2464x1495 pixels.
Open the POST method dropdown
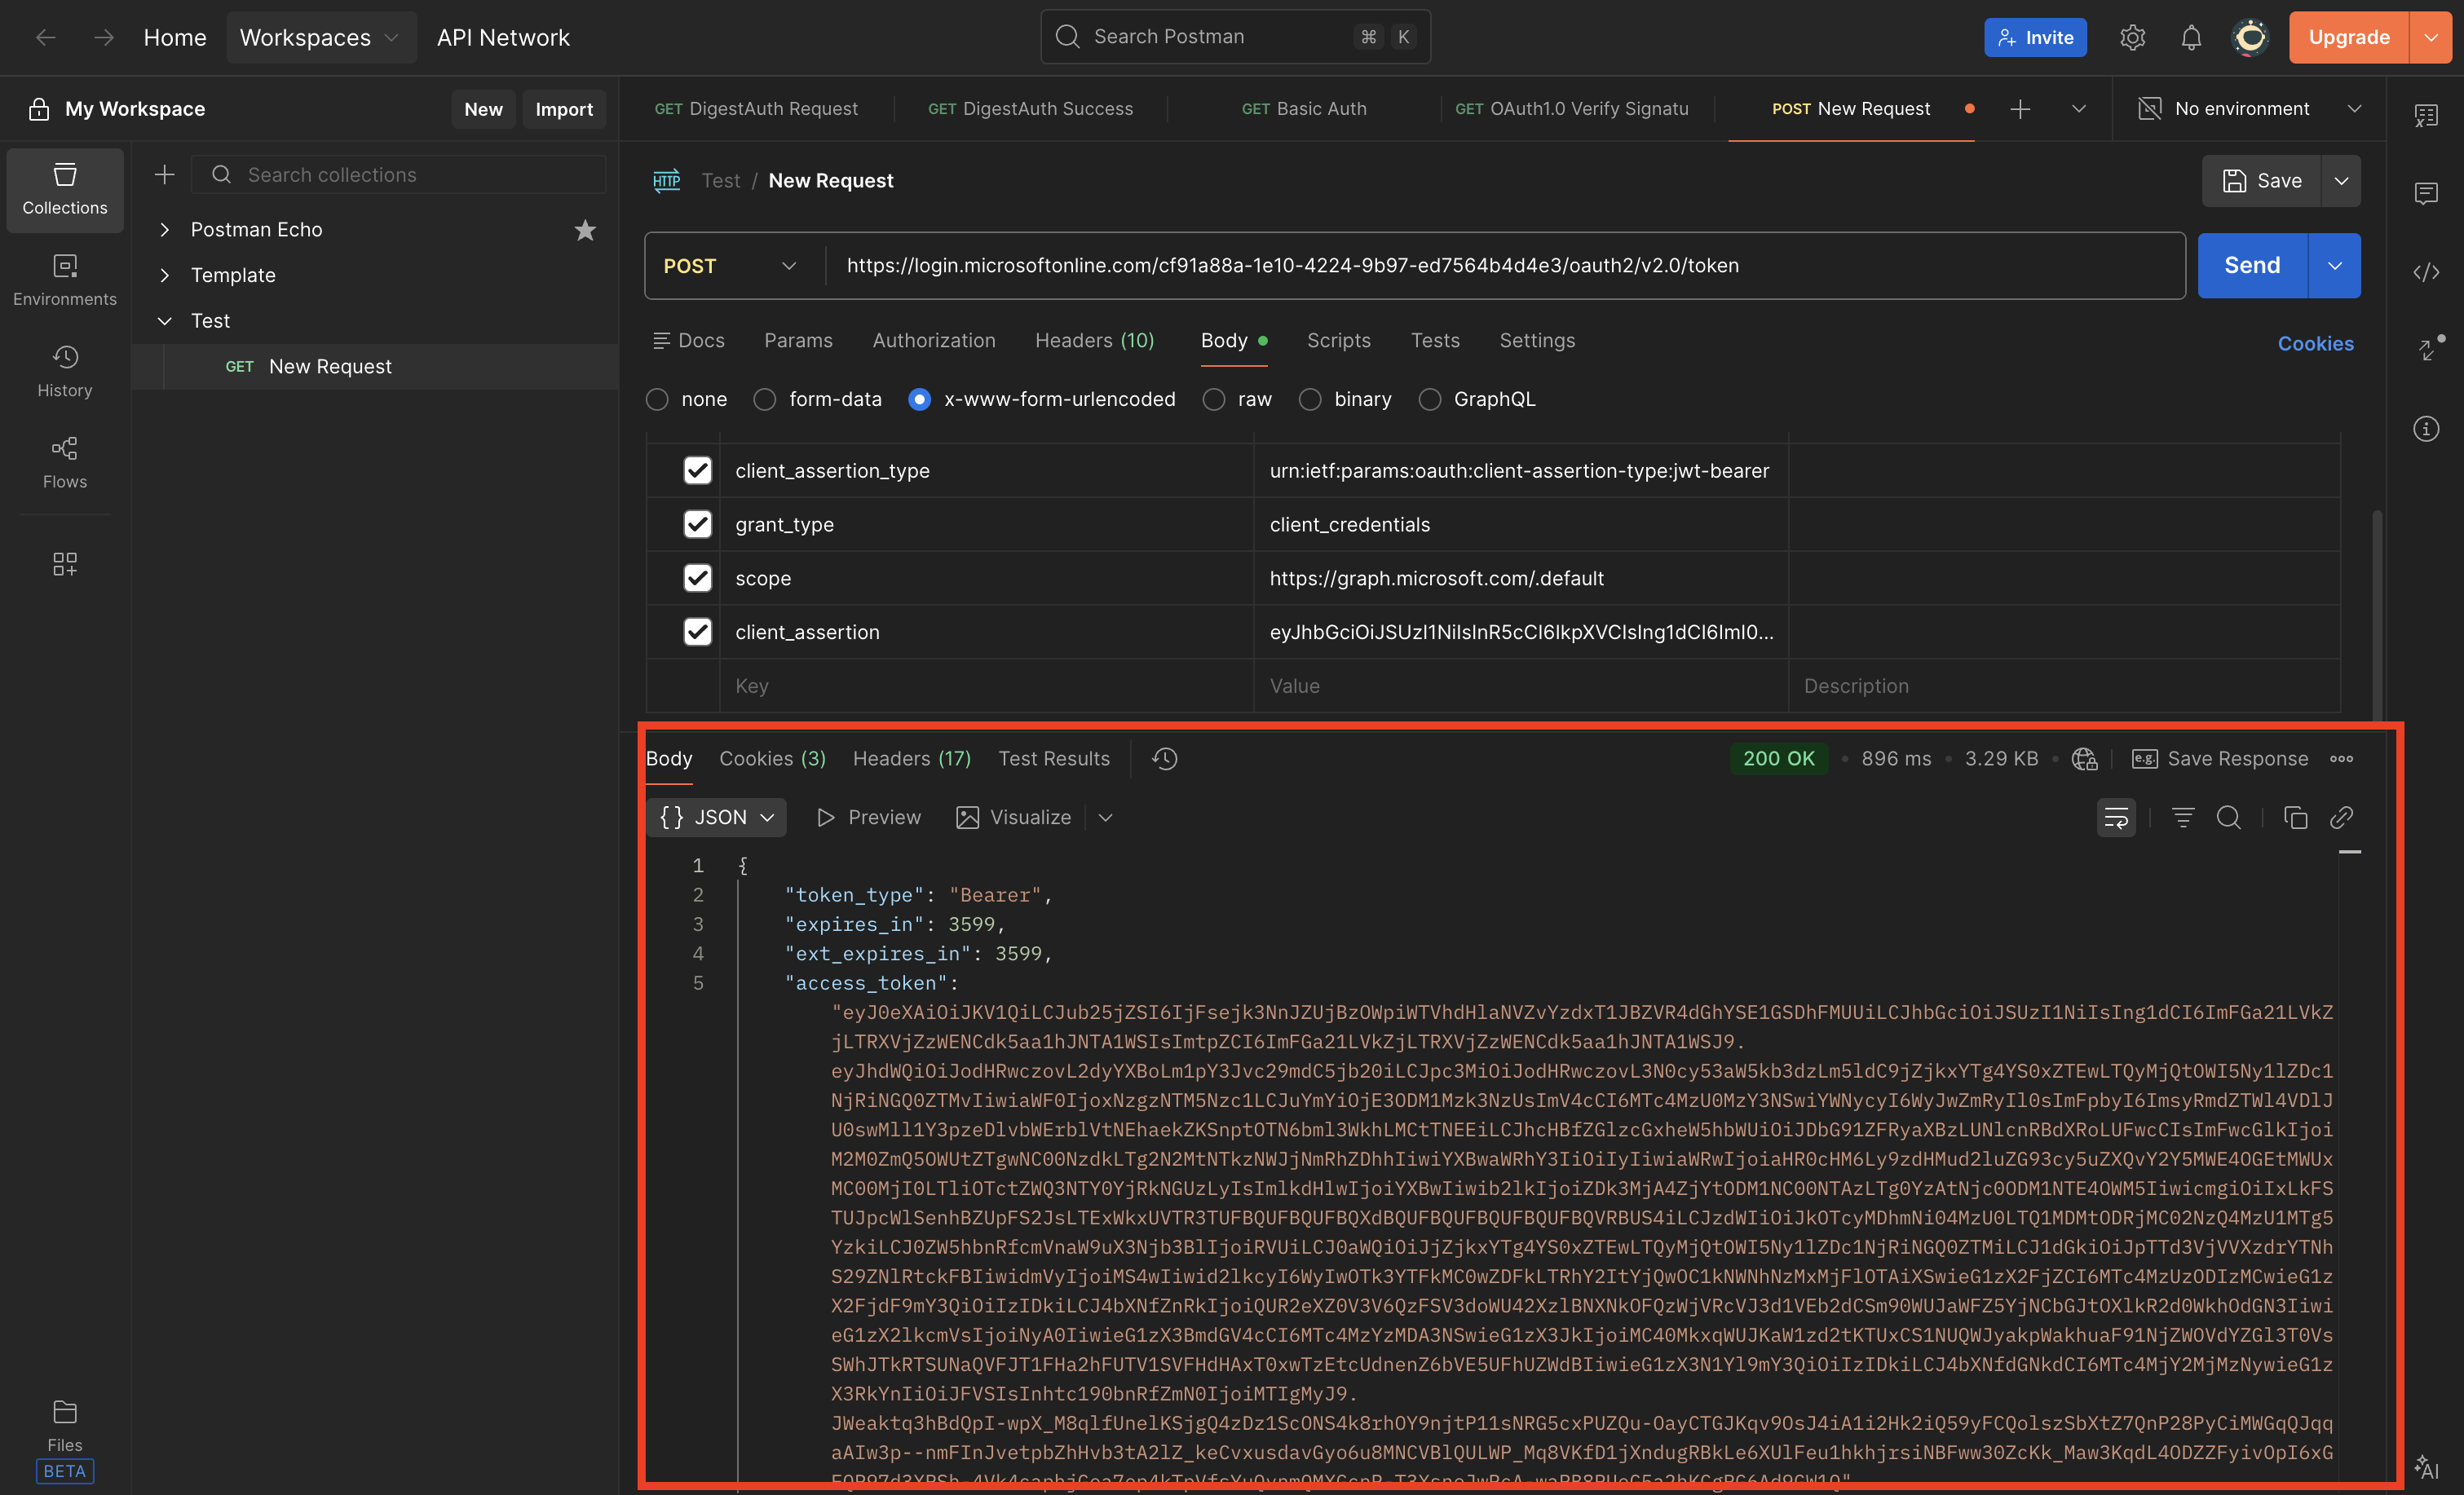(x=732, y=265)
